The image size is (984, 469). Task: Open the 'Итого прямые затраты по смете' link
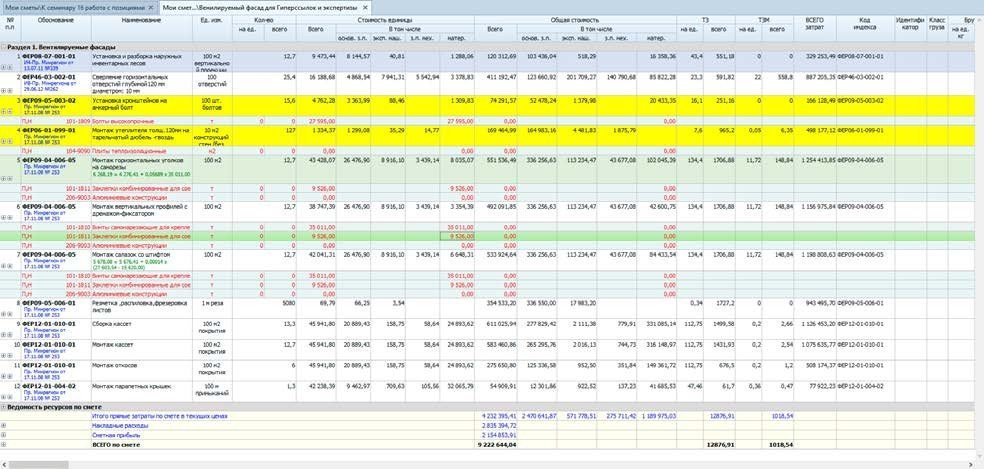(159, 416)
